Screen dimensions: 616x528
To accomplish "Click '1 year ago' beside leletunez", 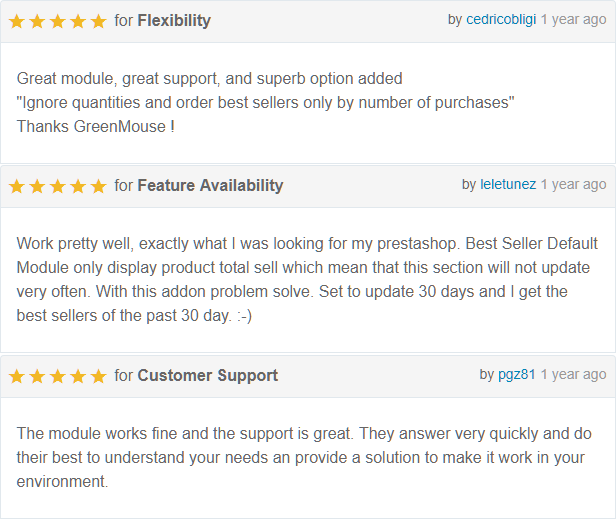I will pos(574,184).
